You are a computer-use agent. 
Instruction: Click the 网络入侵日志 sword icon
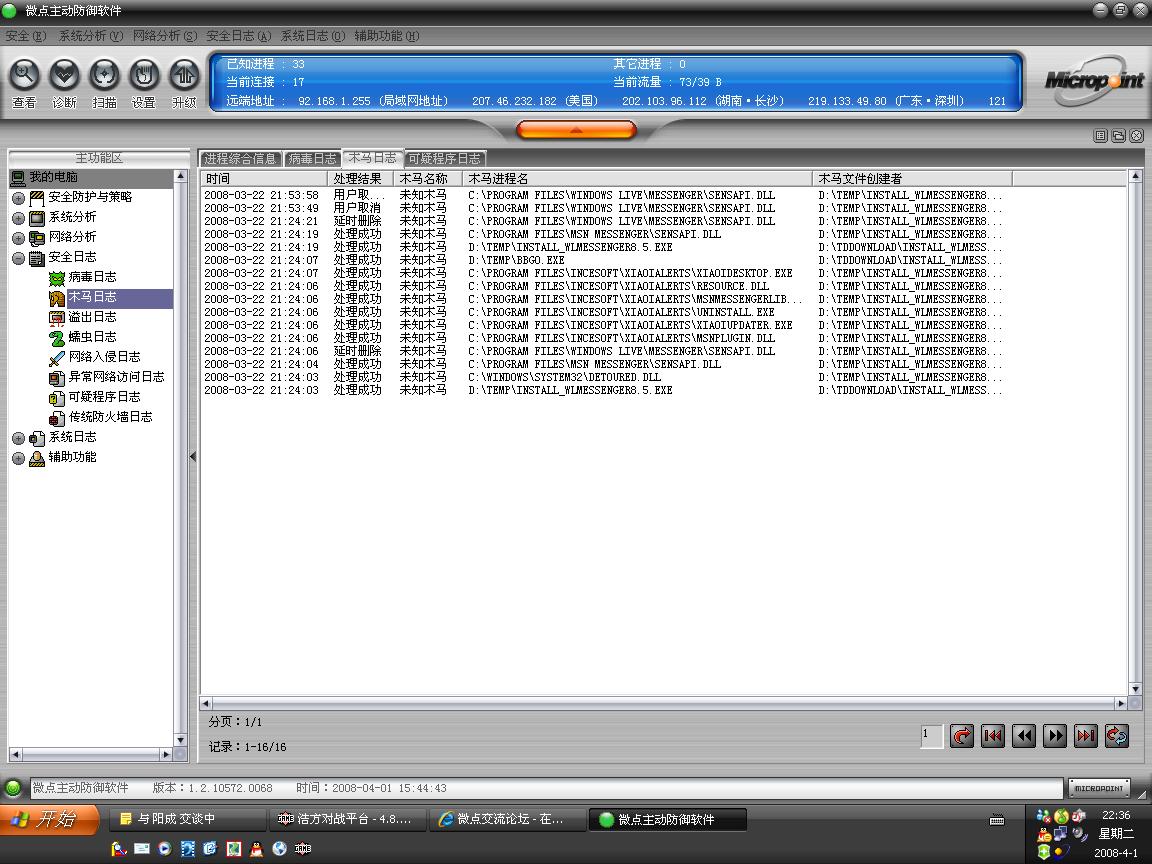tap(57, 358)
